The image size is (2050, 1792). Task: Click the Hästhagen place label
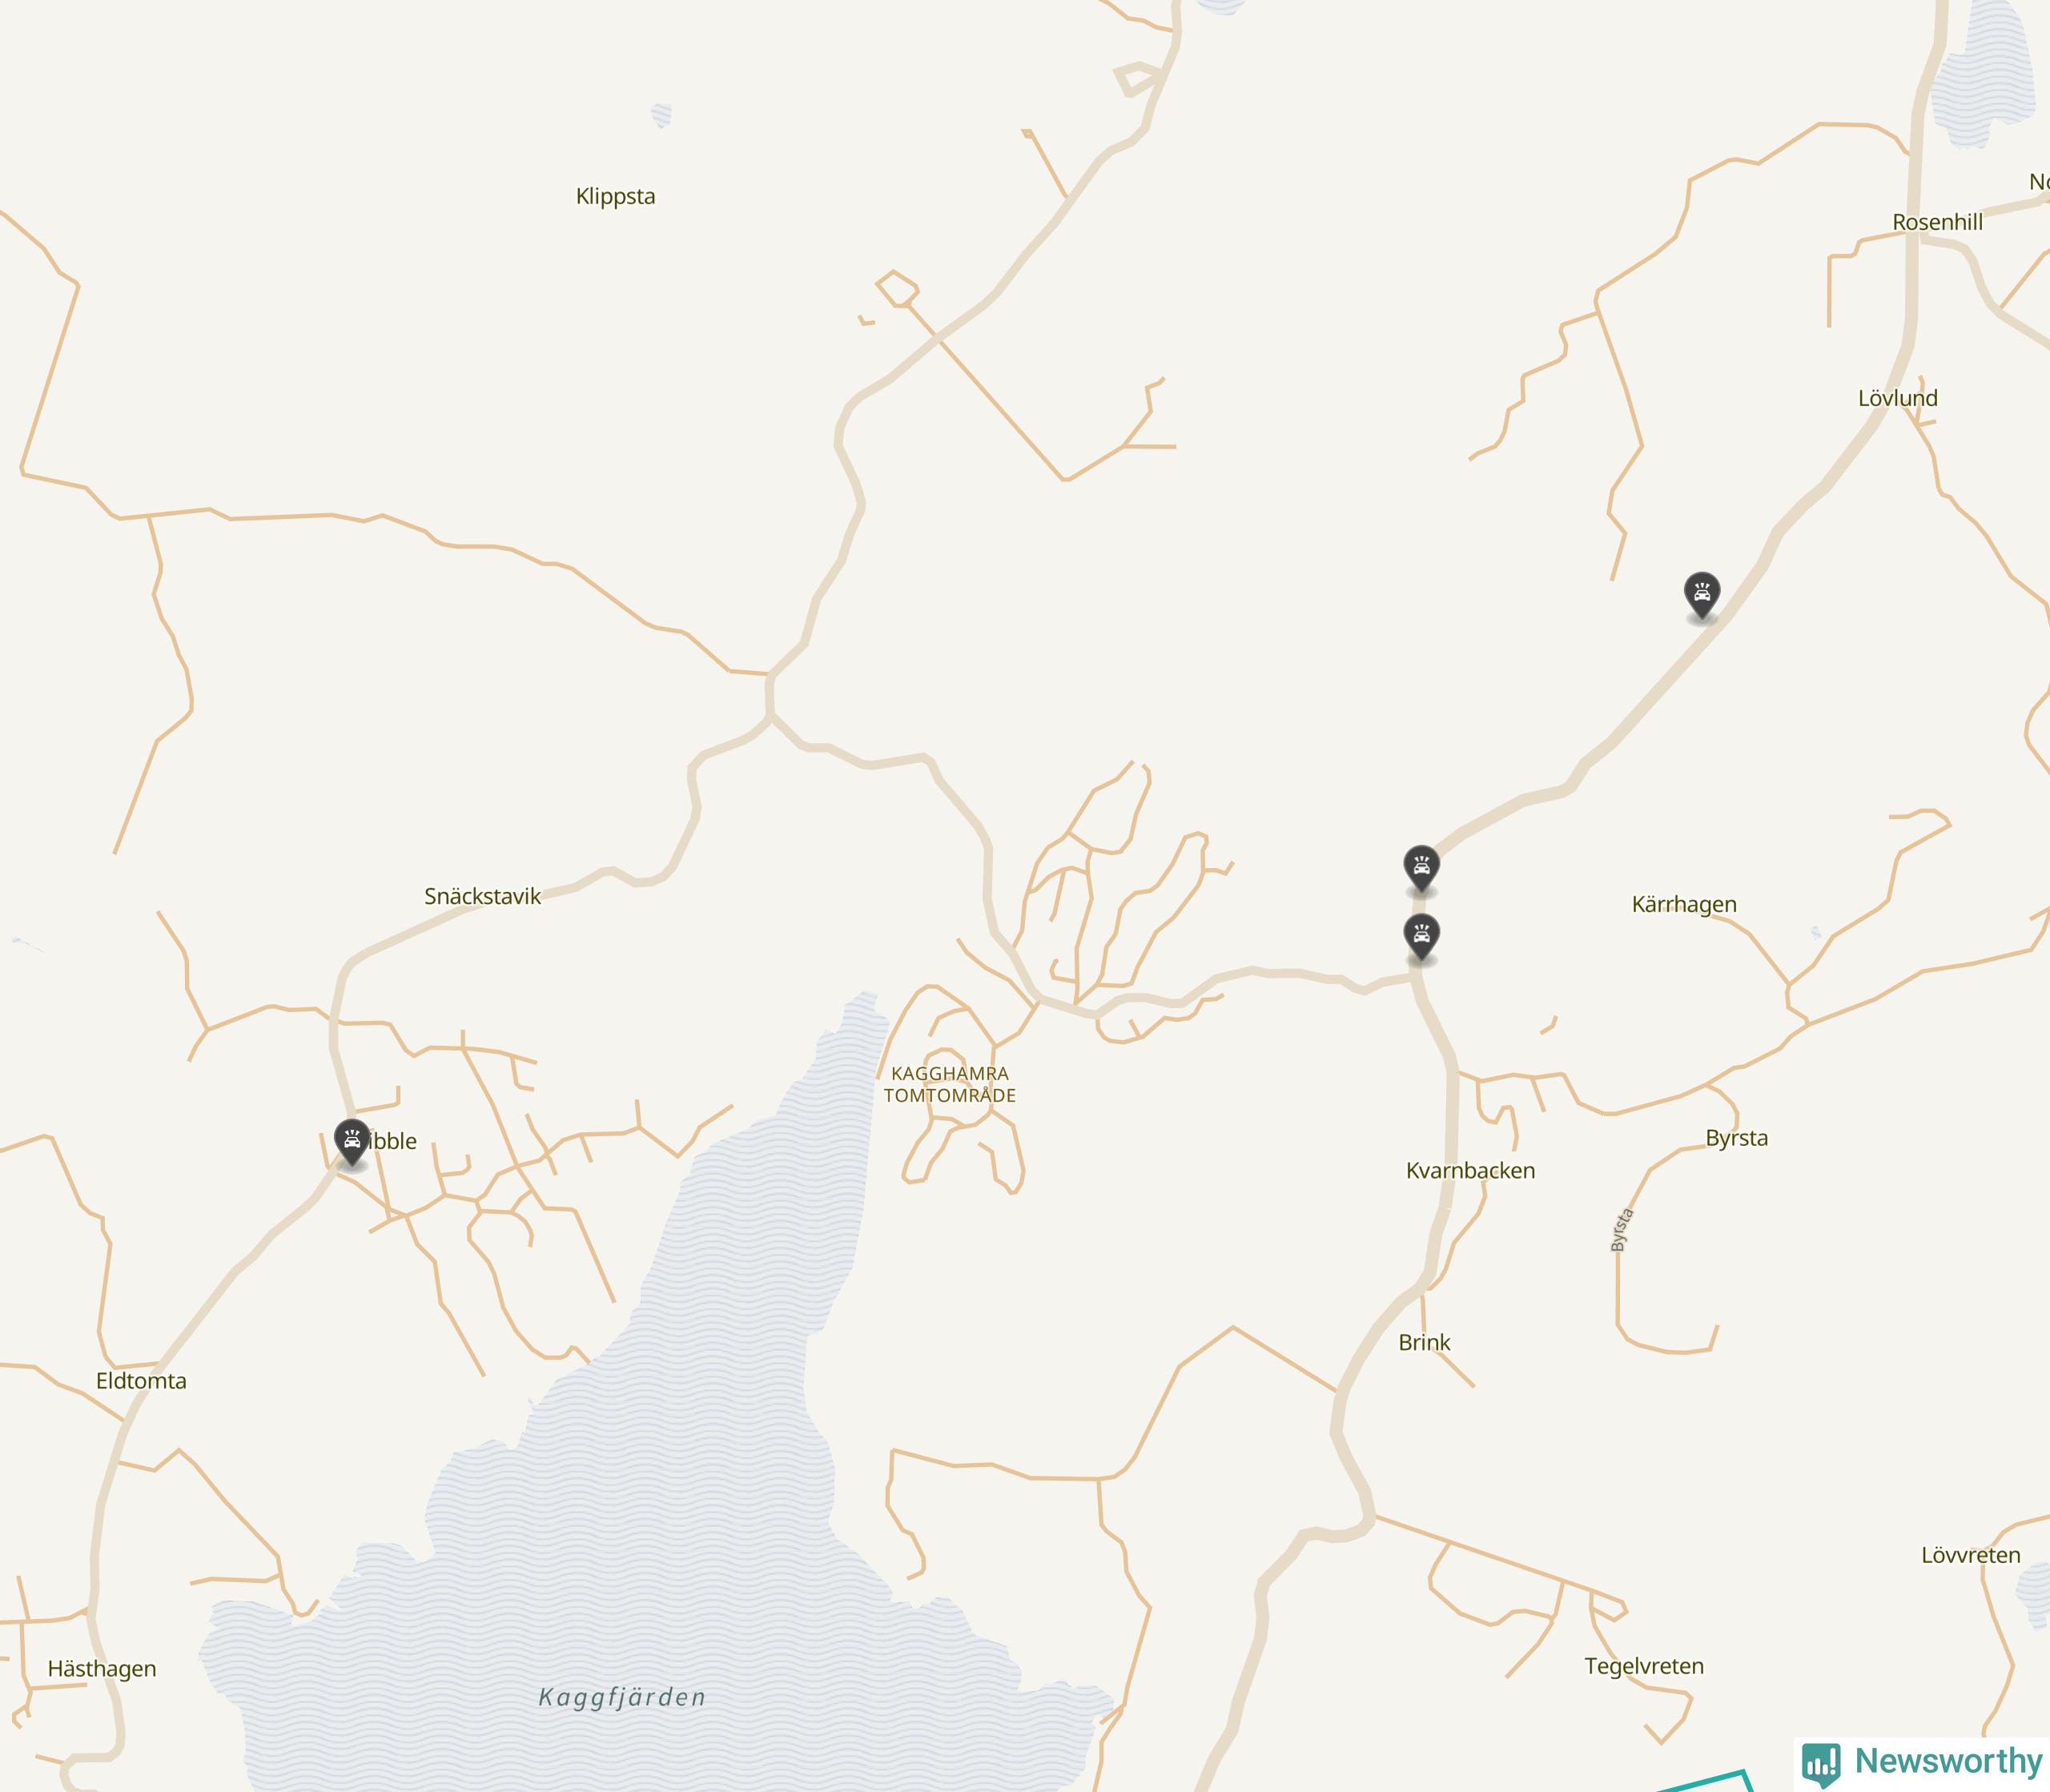[102, 1669]
